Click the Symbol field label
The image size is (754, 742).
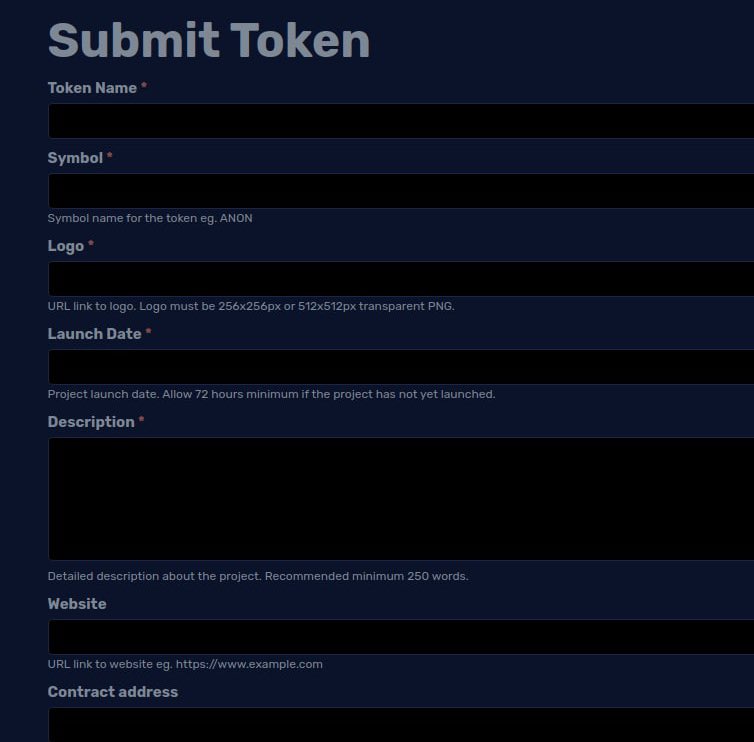pyautogui.click(x=75, y=158)
